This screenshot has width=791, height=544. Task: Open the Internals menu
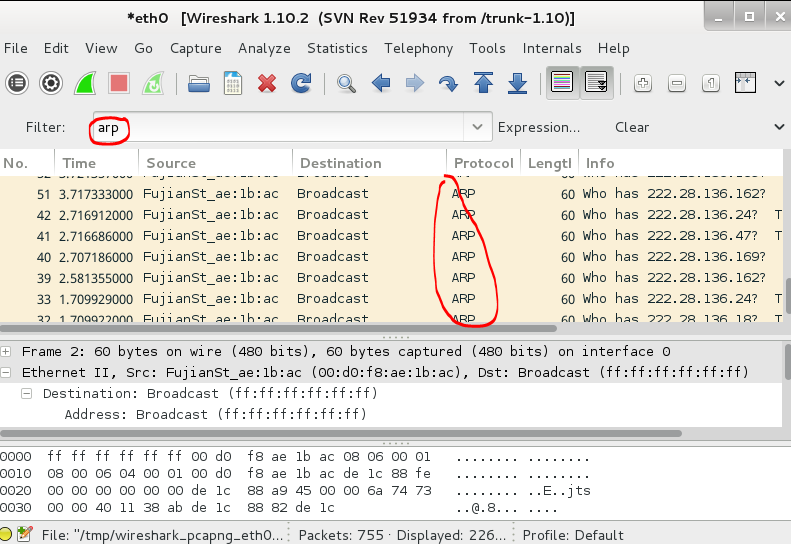click(x=552, y=48)
